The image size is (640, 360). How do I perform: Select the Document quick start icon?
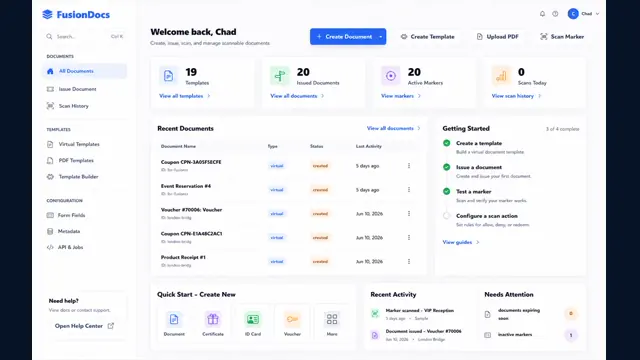(x=174, y=319)
